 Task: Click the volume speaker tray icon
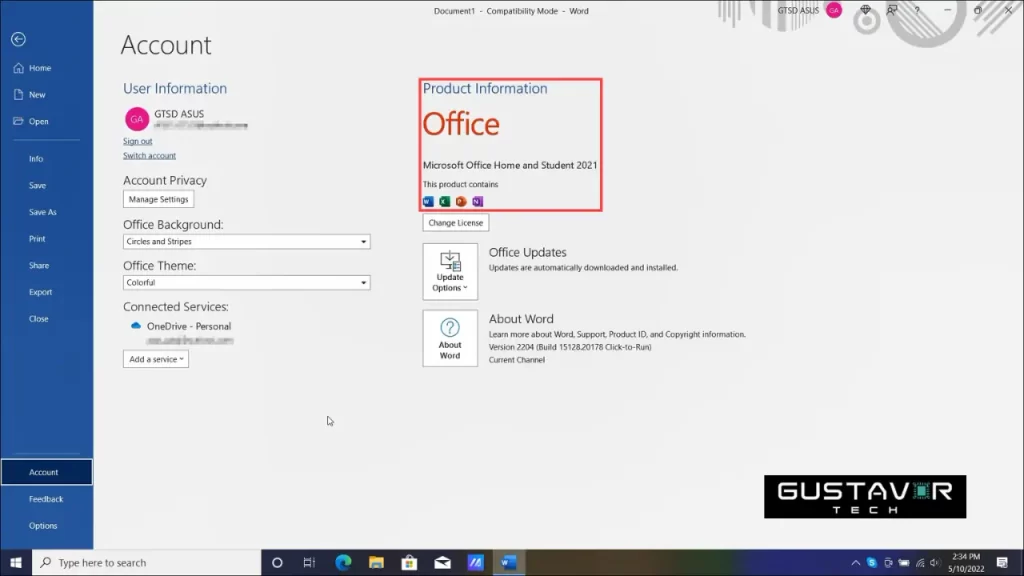(935, 563)
